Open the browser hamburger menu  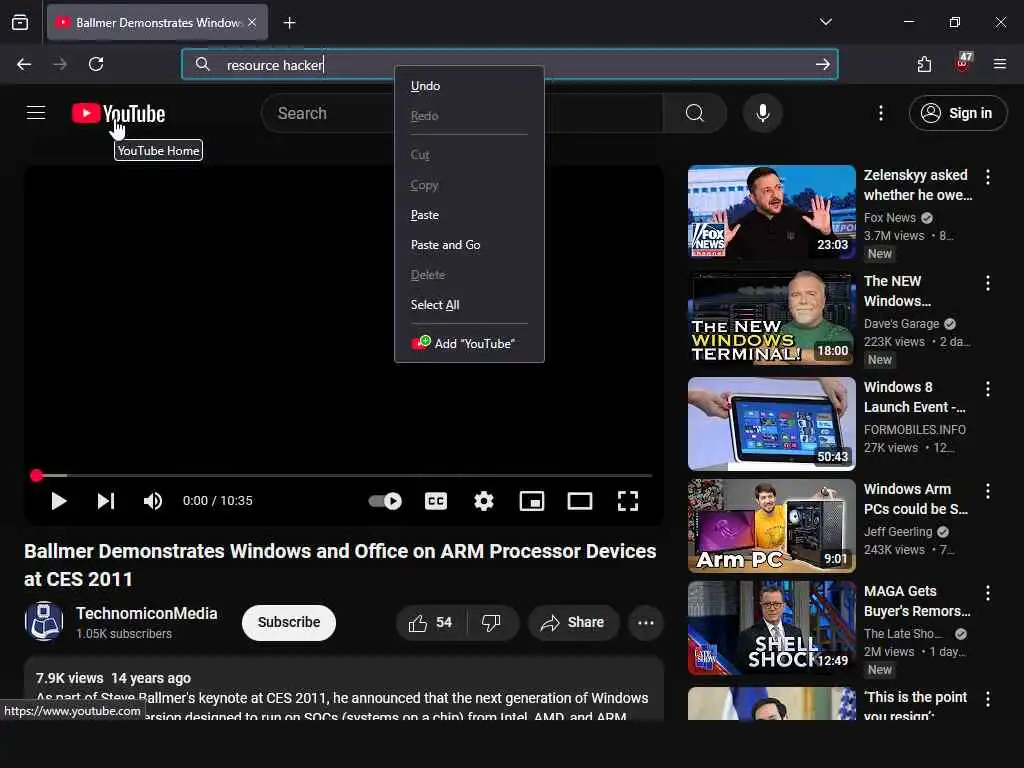[x=999, y=64]
